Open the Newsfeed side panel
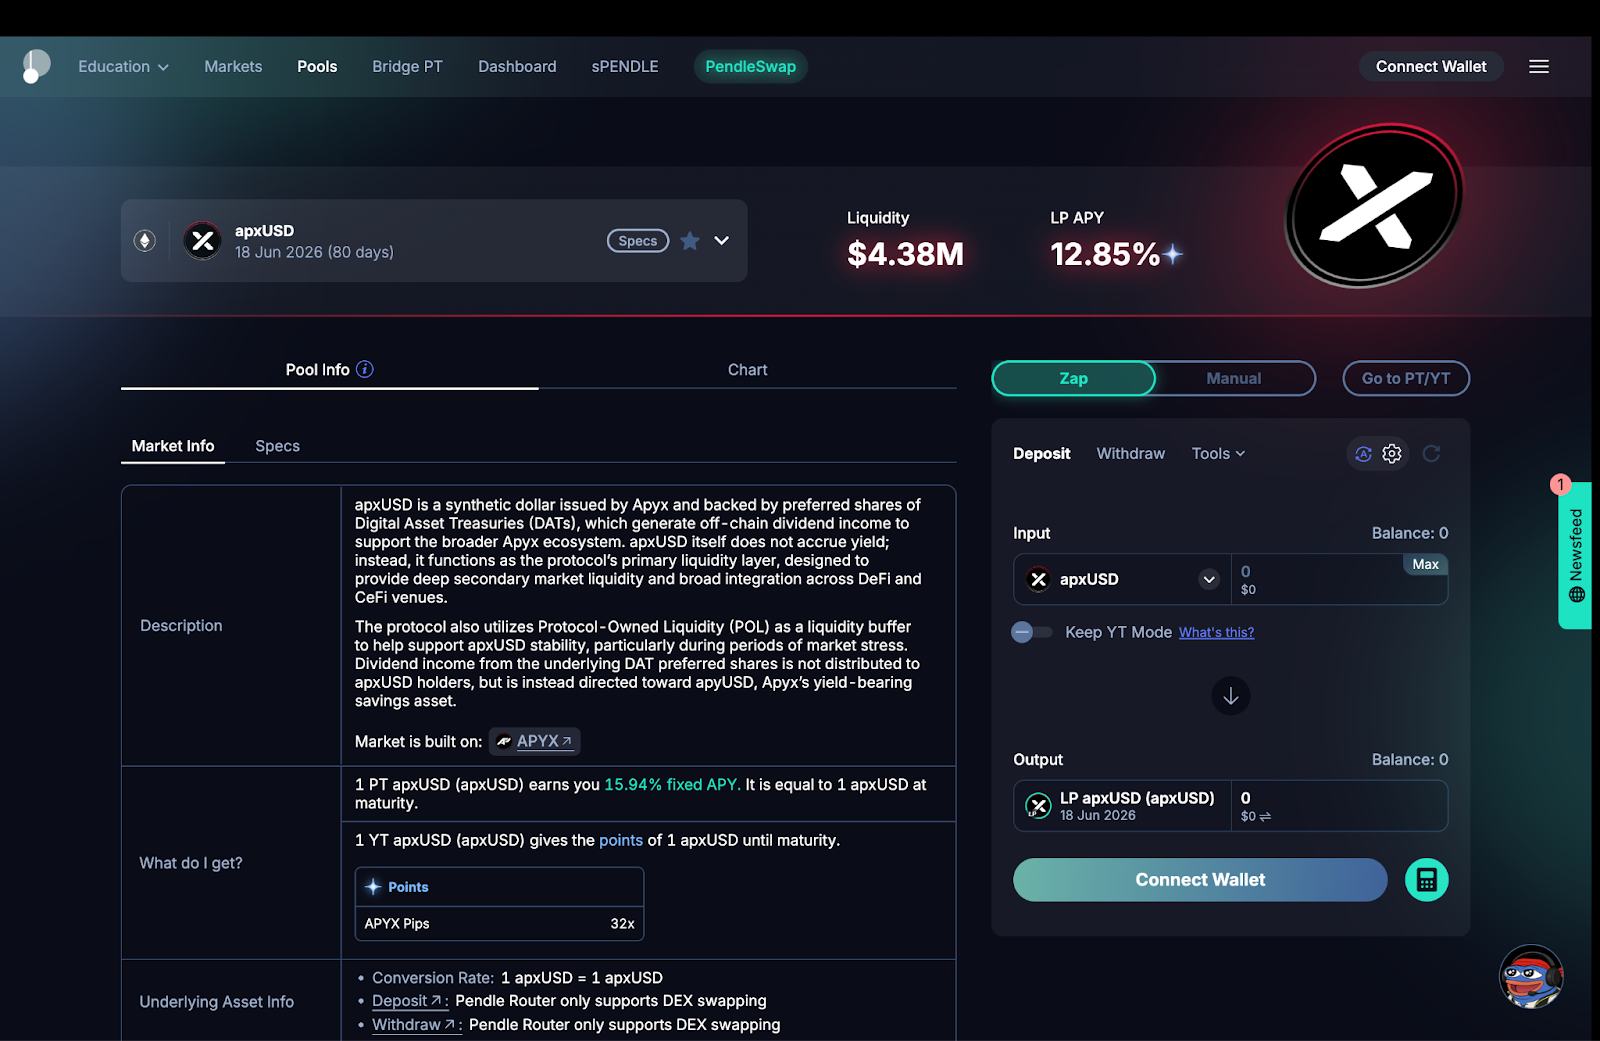Image resolution: width=1600 pixels, height=1041 pixels. [x=1575, y=555]
